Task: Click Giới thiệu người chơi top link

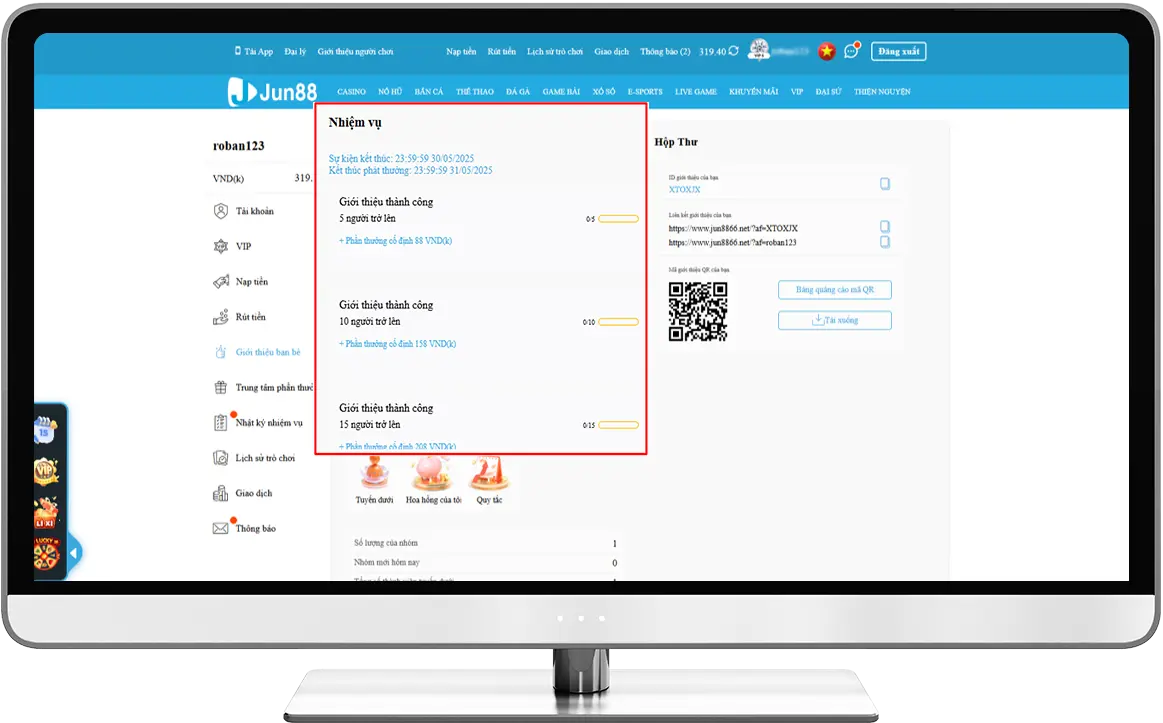Action: 355,52
